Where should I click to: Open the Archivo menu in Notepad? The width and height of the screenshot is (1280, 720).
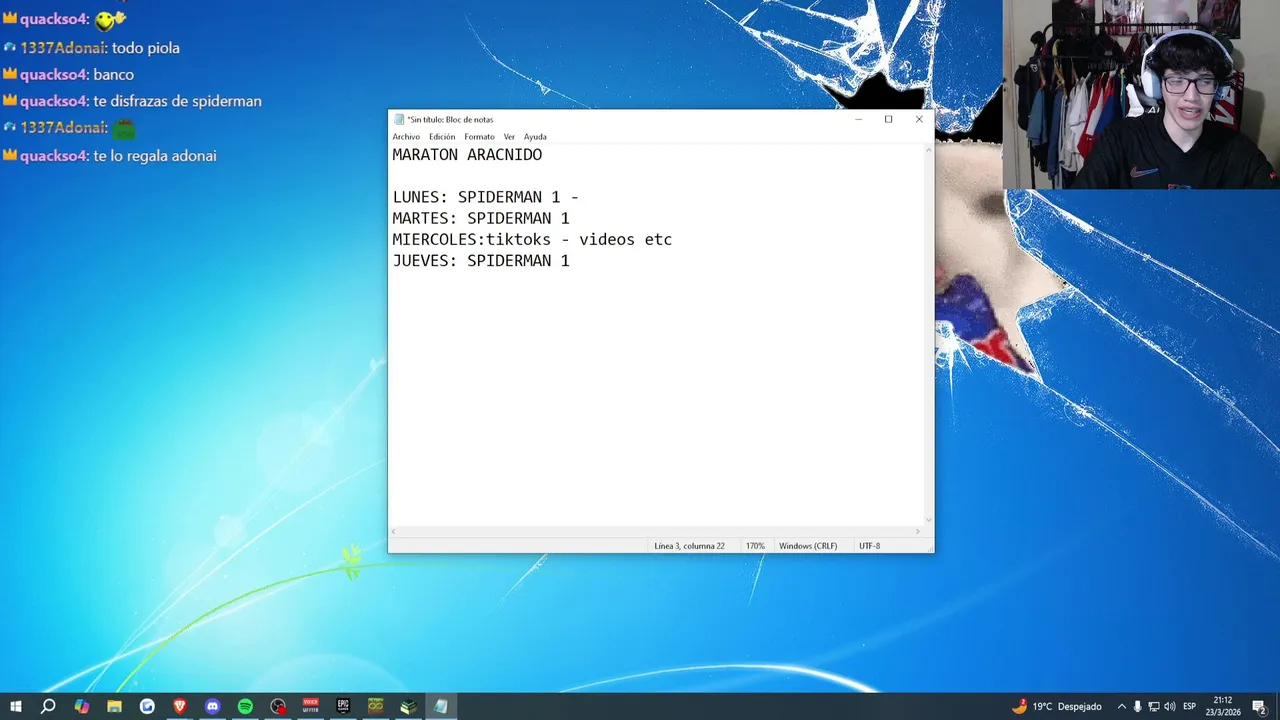[x=406, y=137]
